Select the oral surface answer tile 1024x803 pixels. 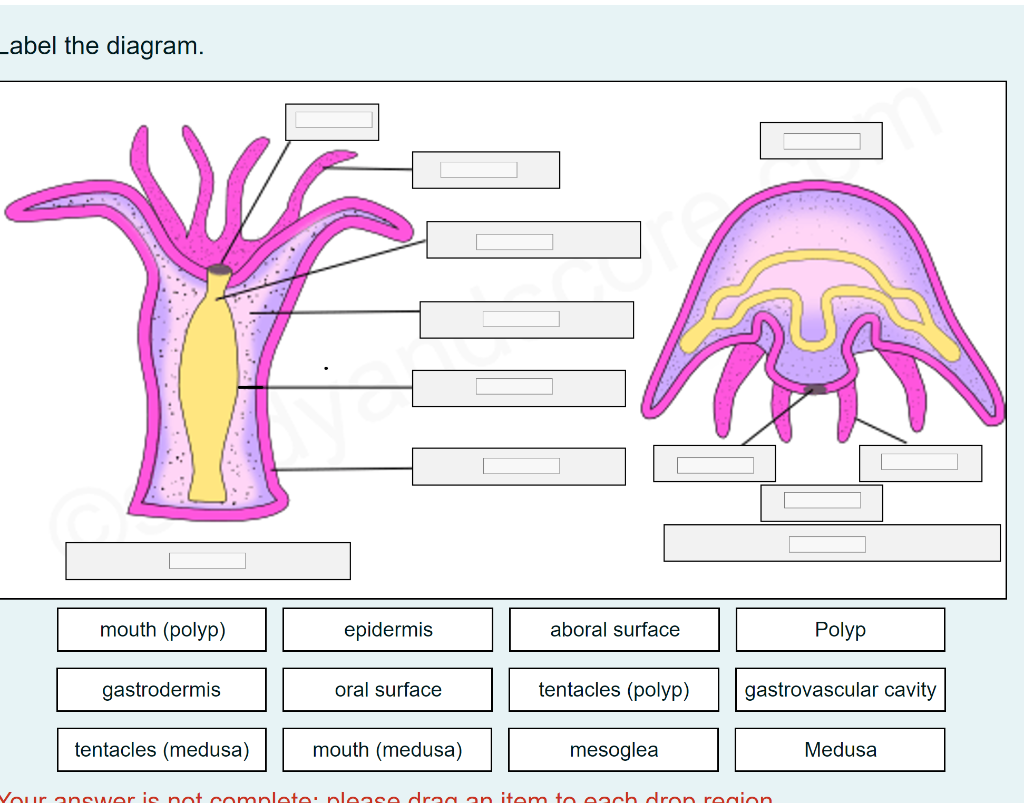pos(387,689)
